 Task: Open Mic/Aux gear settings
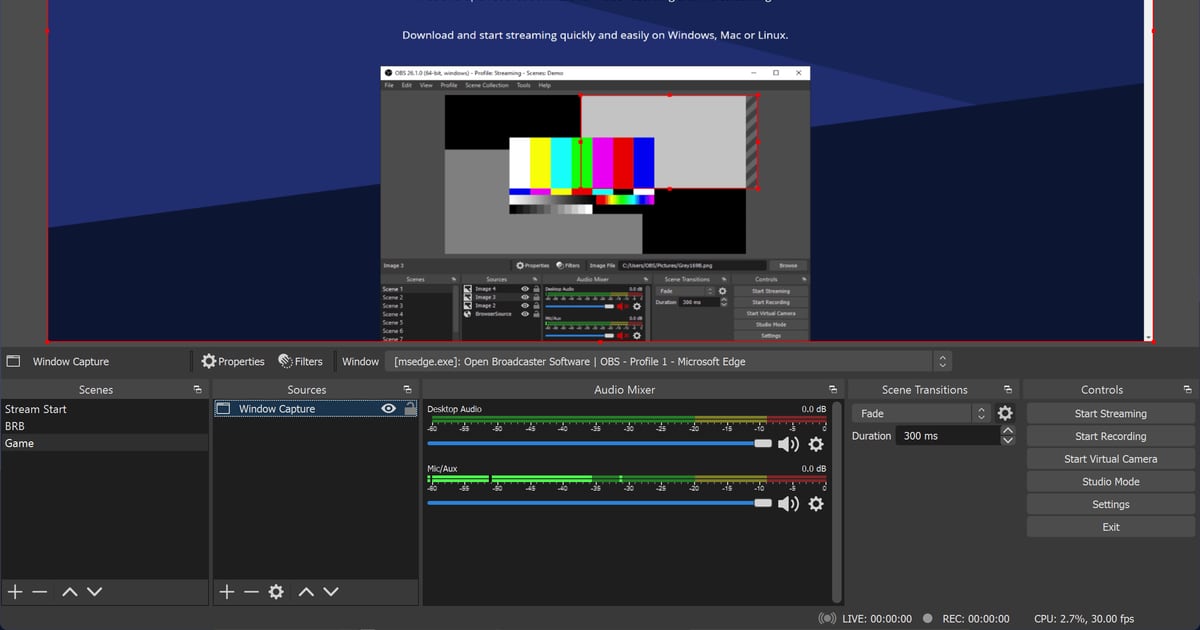(816, 503)
